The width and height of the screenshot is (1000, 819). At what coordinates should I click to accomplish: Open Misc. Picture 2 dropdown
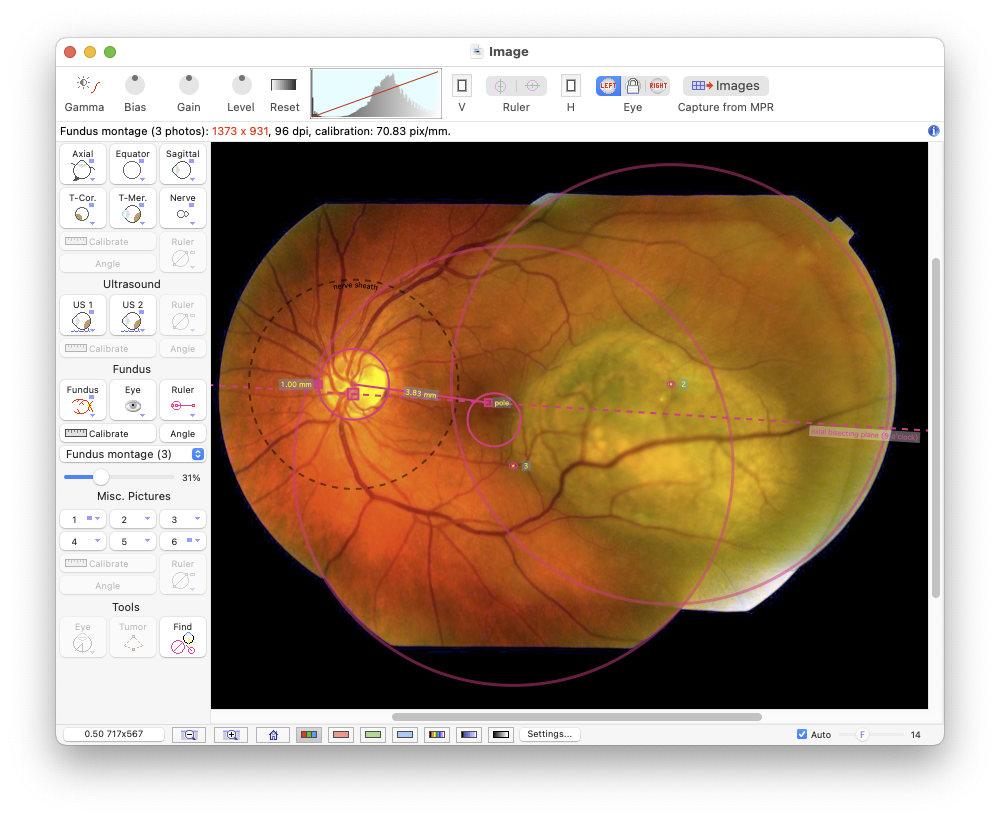pos(133,519)
